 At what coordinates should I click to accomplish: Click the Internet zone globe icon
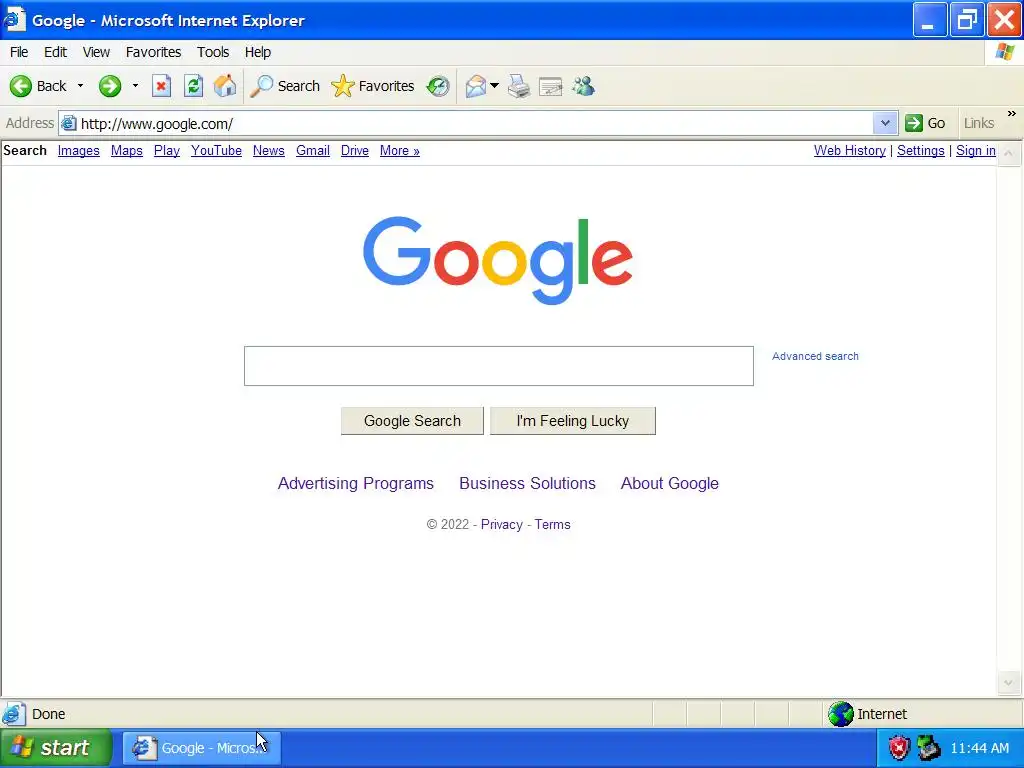840,714
